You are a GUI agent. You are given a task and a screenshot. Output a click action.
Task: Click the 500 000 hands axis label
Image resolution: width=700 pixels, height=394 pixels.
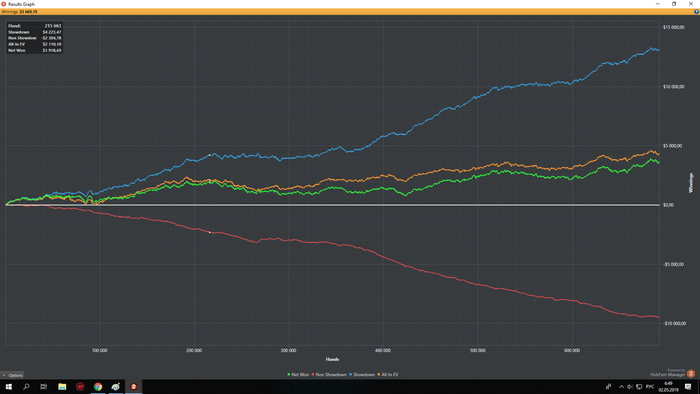click(x=477, y=351)
